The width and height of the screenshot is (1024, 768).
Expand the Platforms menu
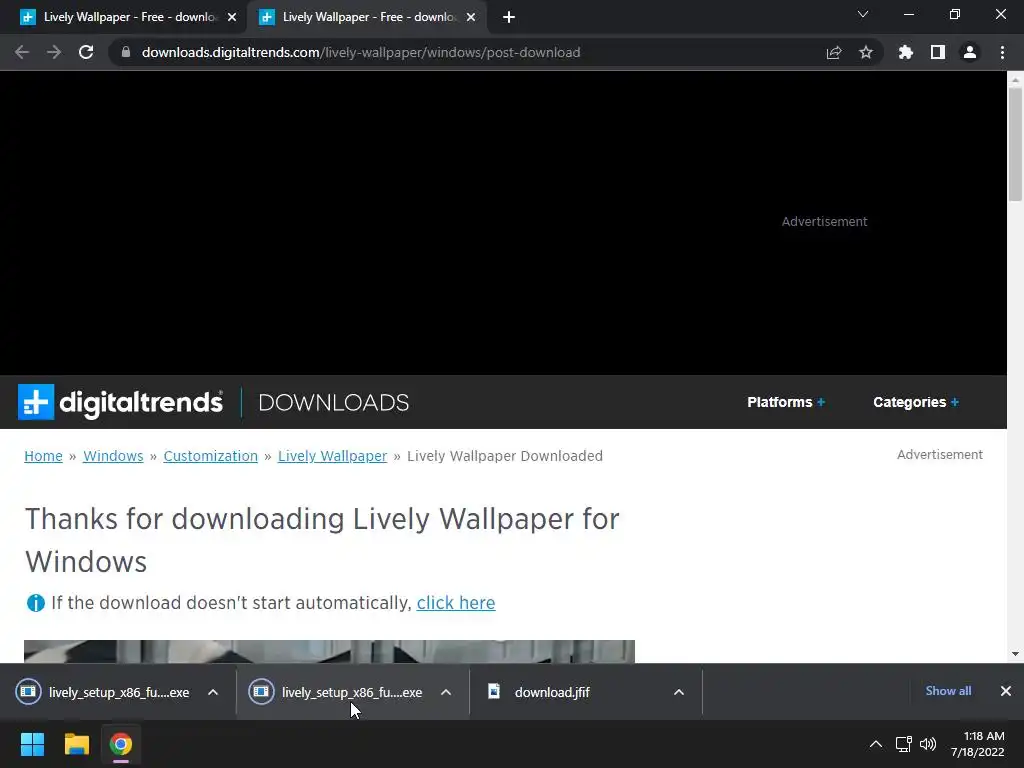(x=786, y=402)
